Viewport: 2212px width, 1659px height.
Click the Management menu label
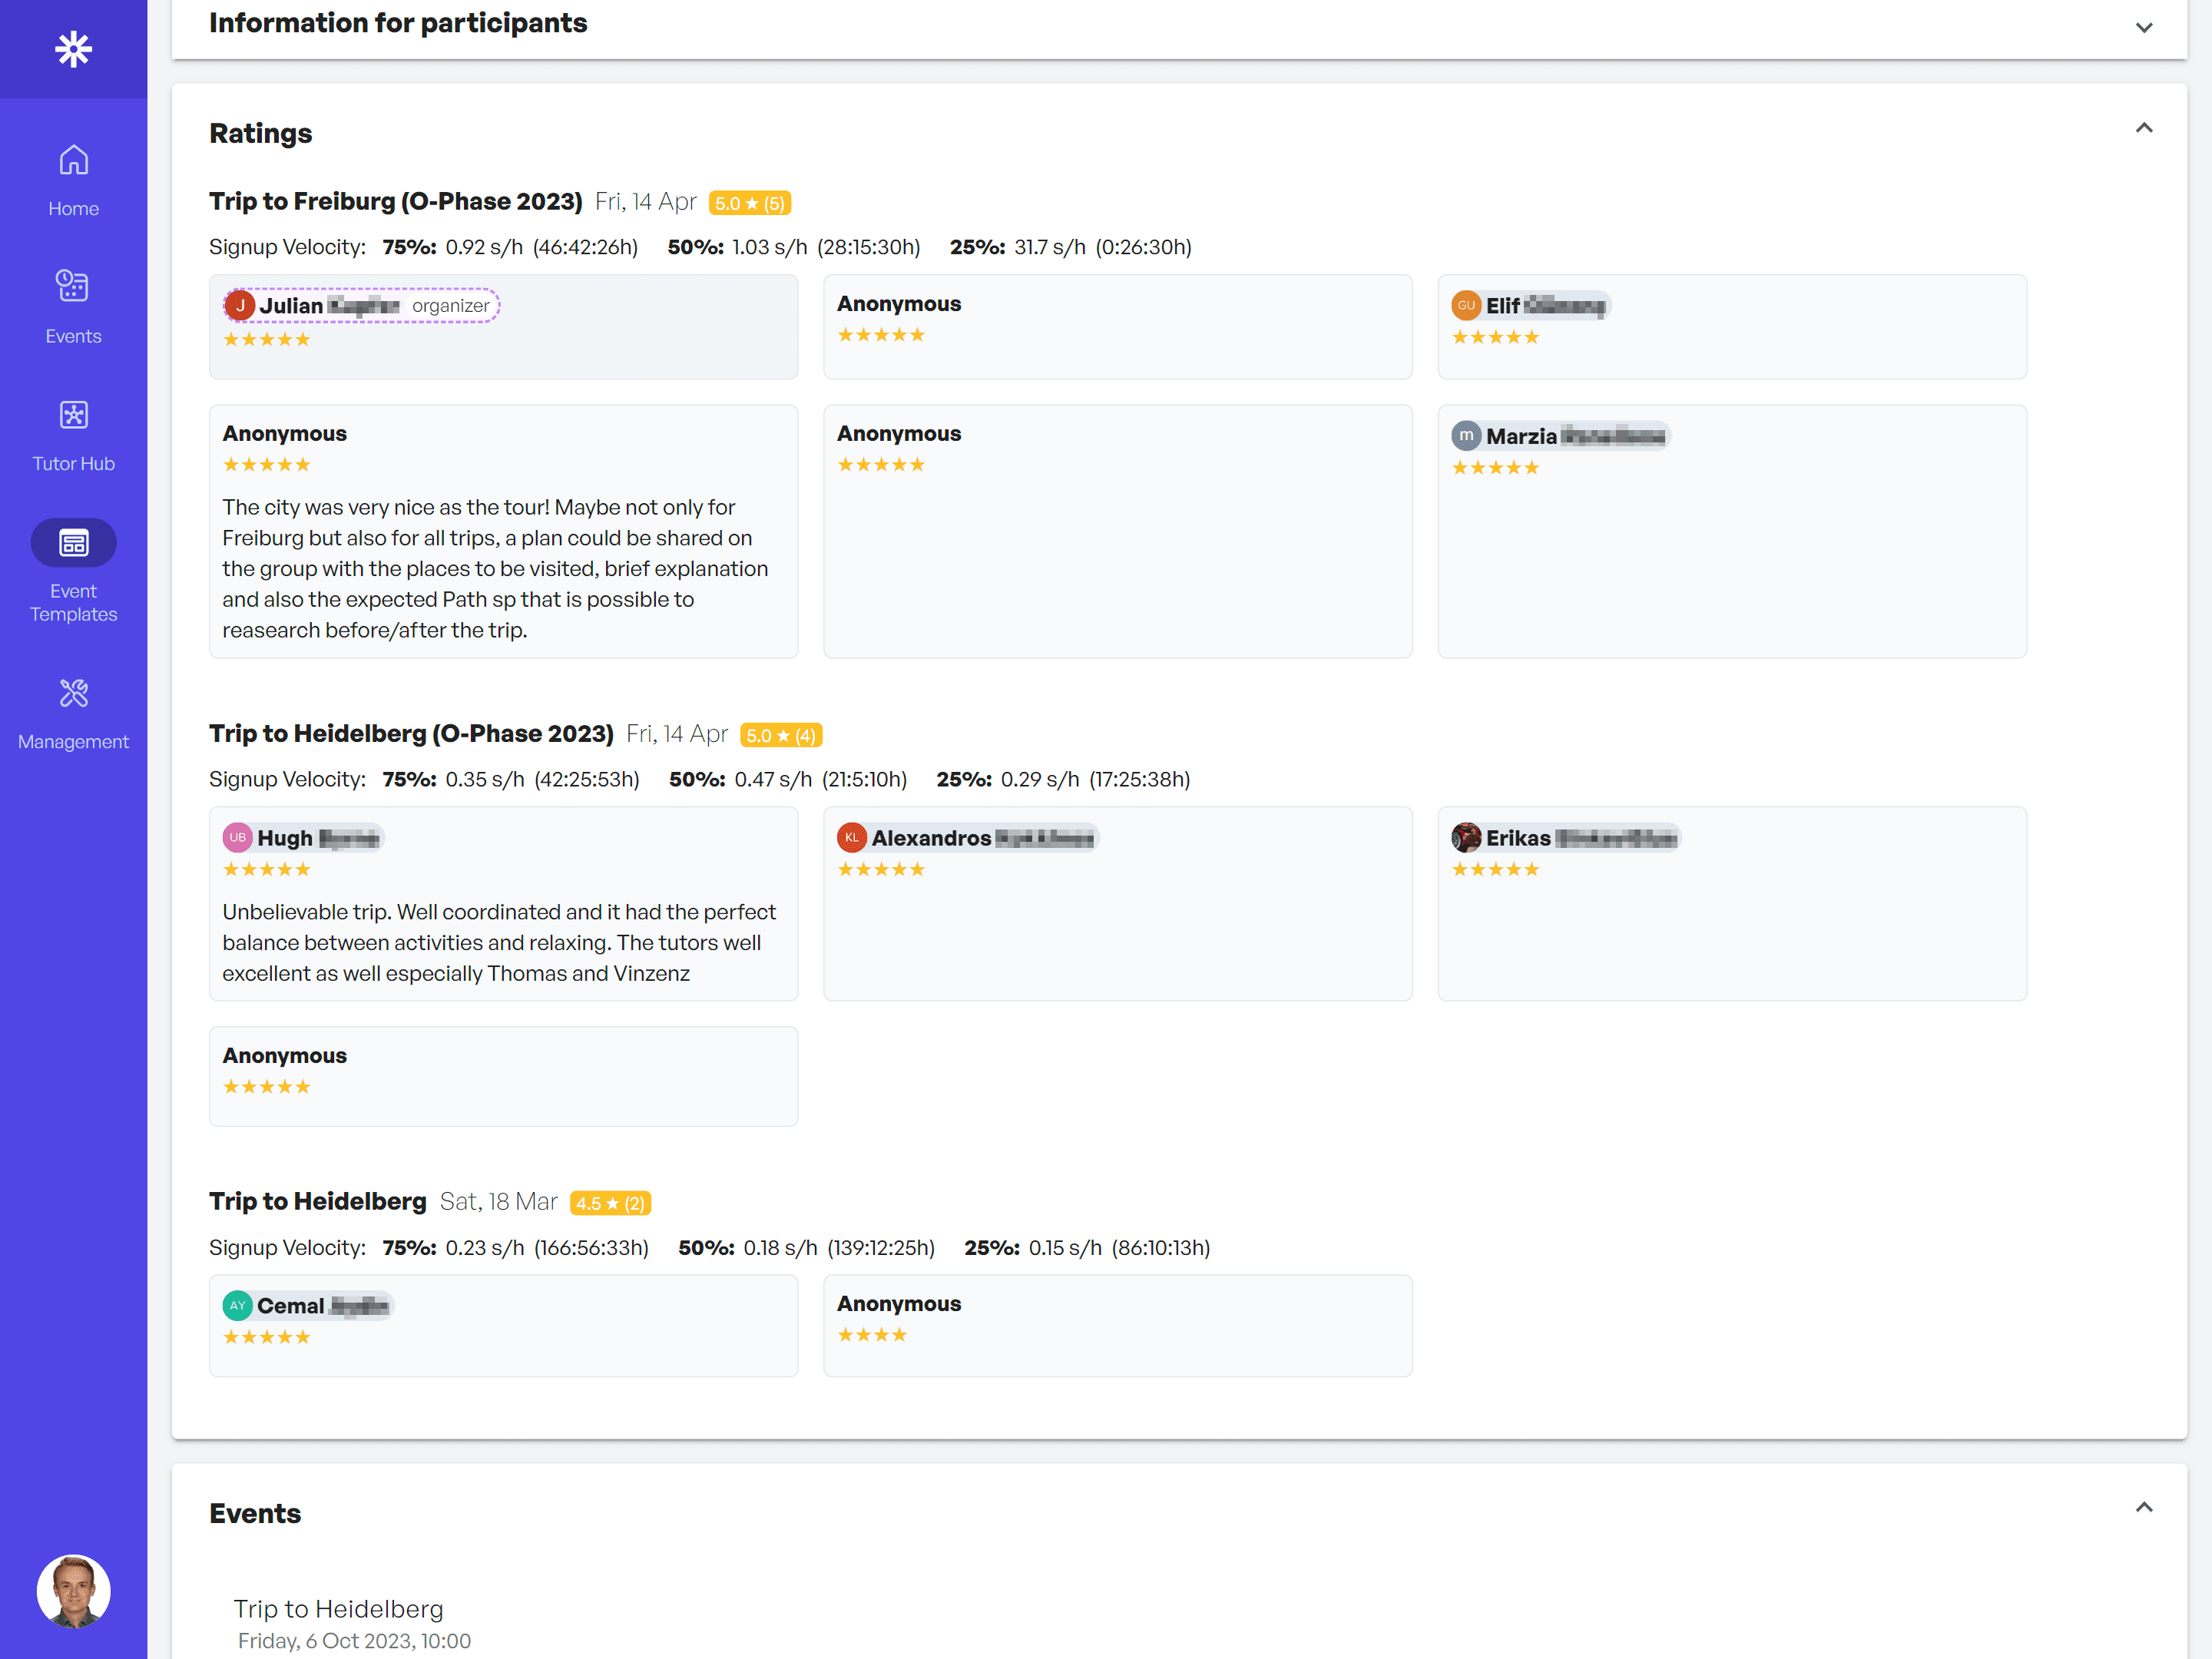73,742
